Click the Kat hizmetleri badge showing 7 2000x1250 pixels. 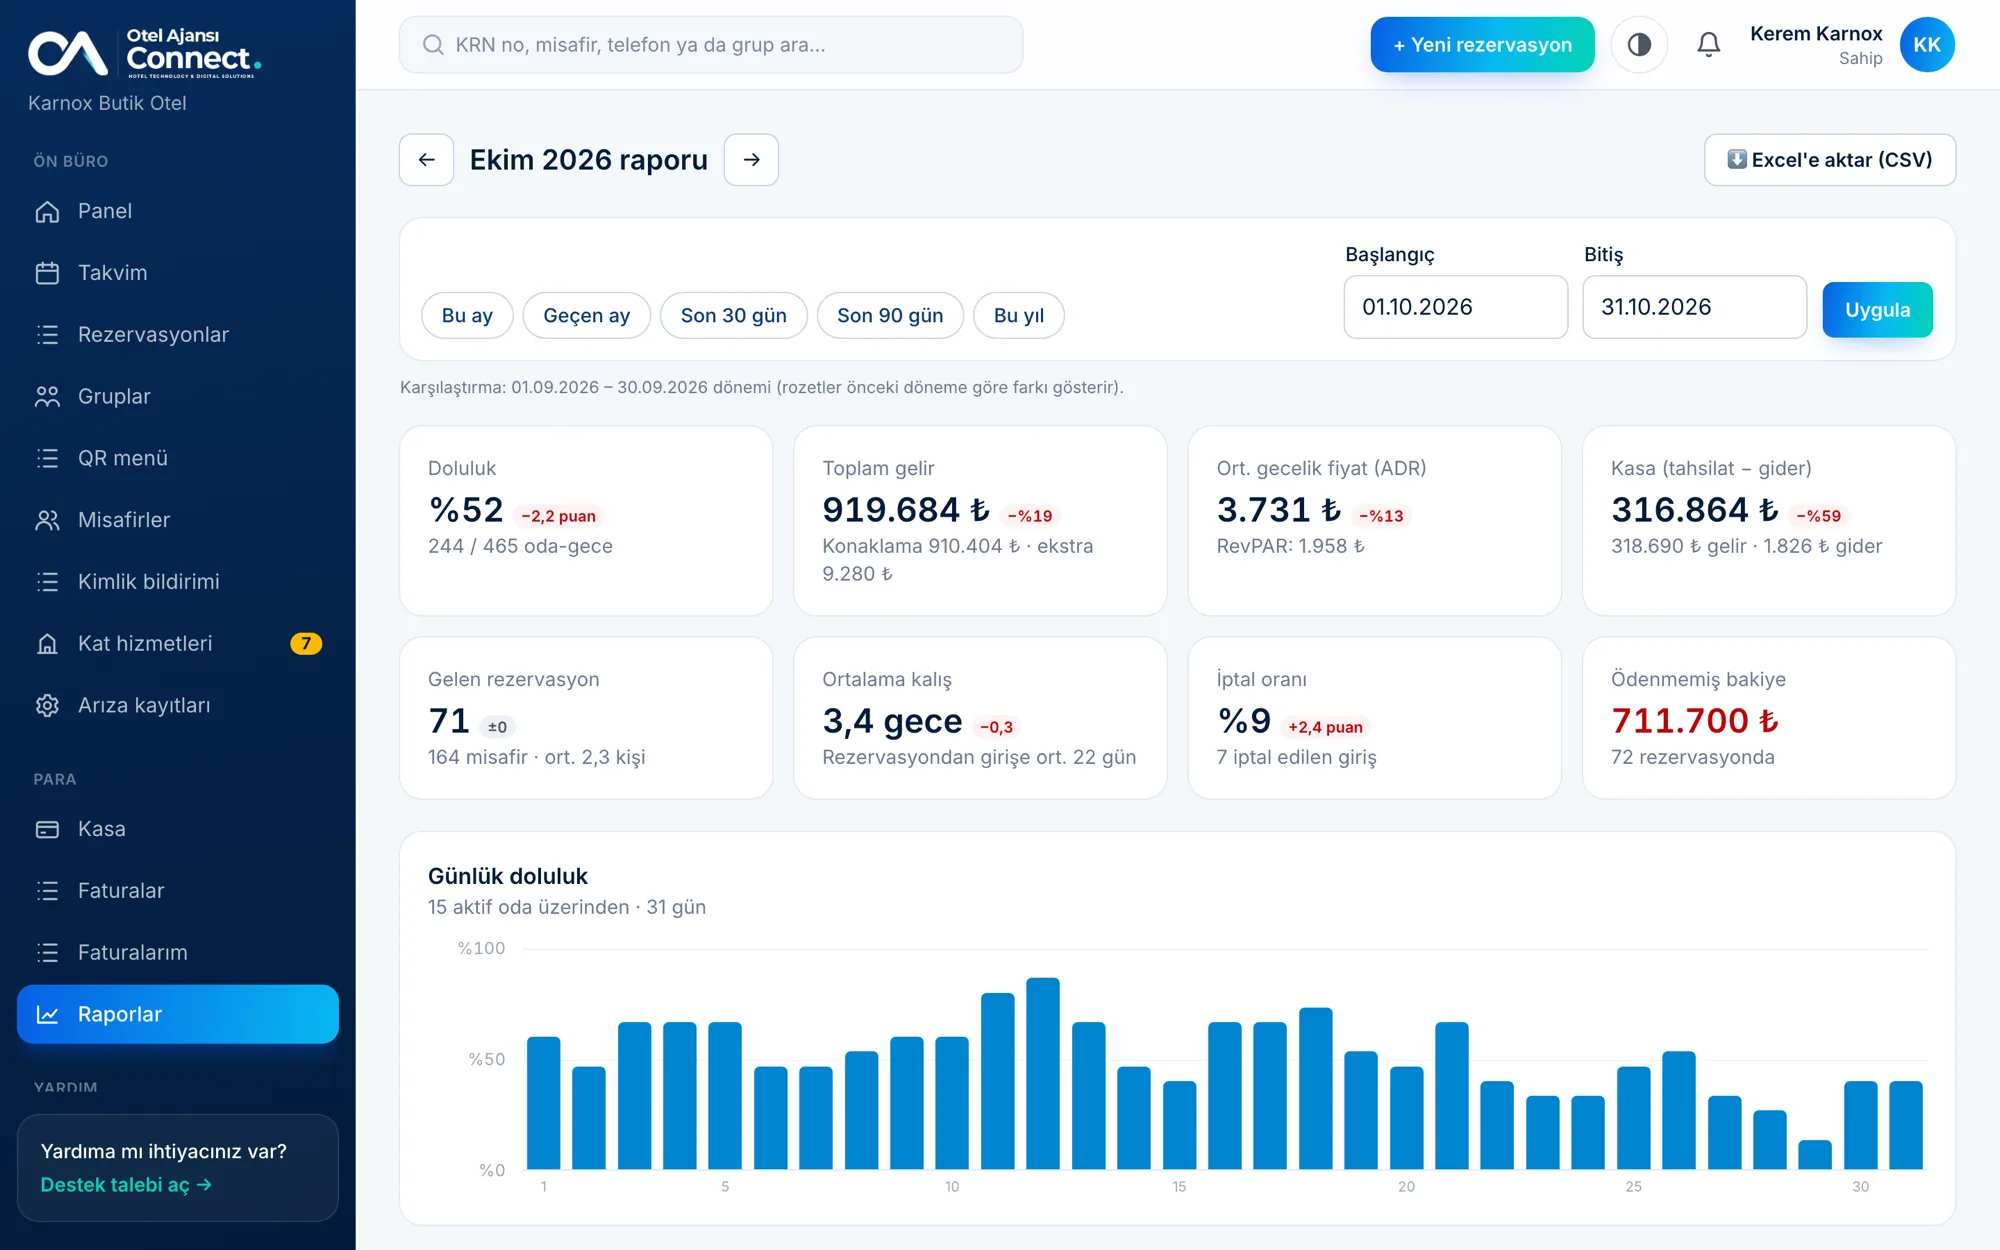(x=306, y=644)
